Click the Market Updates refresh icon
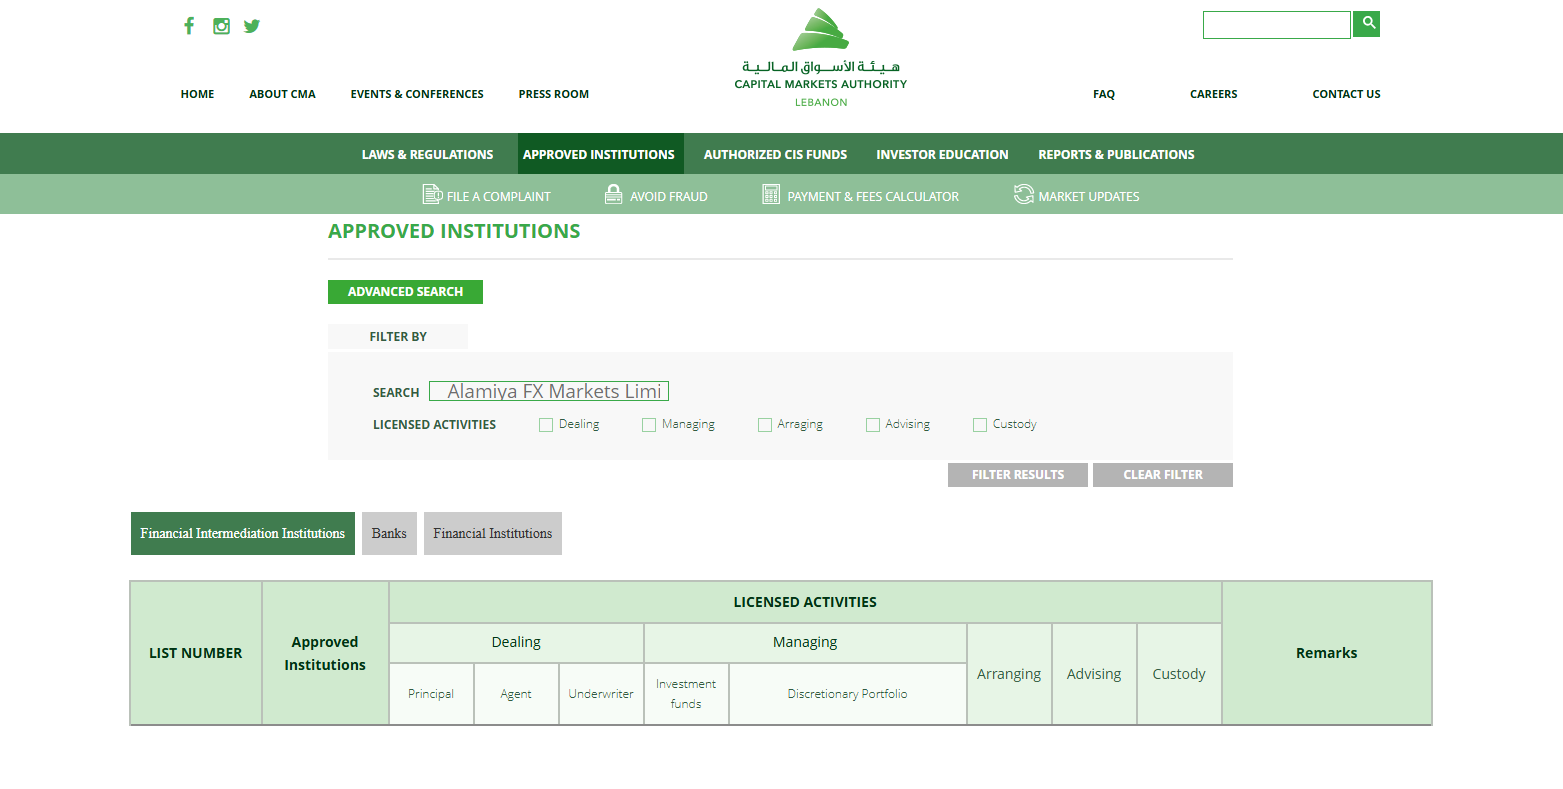Screen dimensions: 1563x789 [1023, 194]
